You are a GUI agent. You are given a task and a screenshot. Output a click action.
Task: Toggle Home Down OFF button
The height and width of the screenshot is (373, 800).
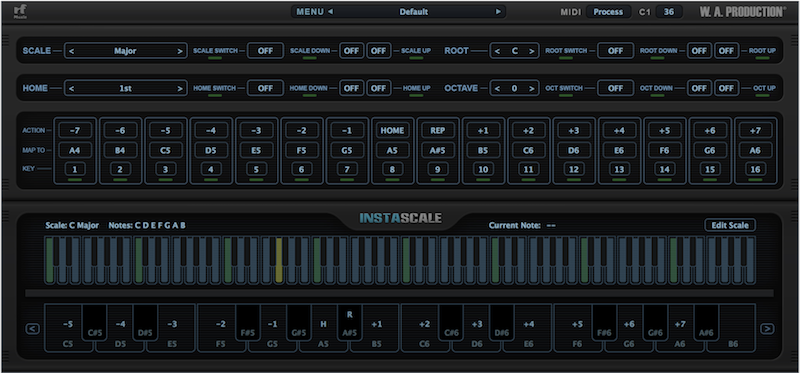pyautogui.click(x=351, y=88)
